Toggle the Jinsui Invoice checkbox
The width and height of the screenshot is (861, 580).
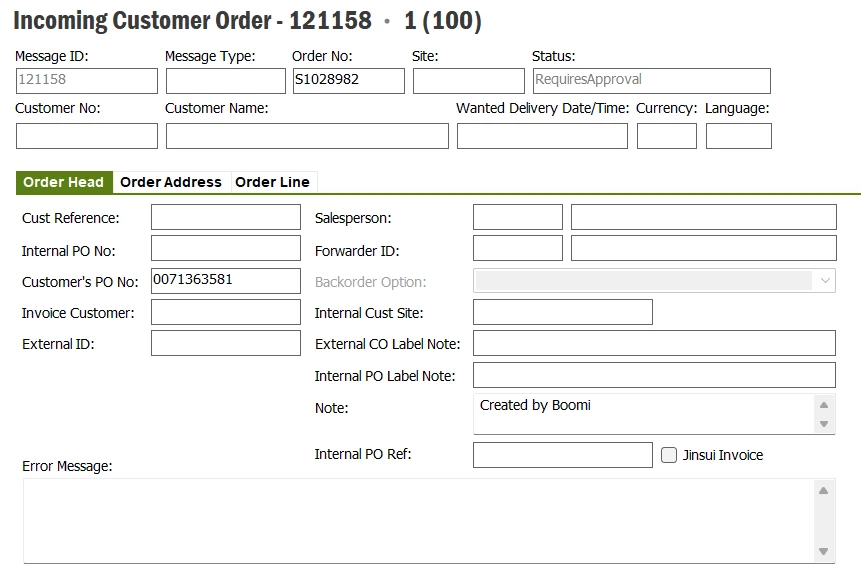(x=670, y=455)
